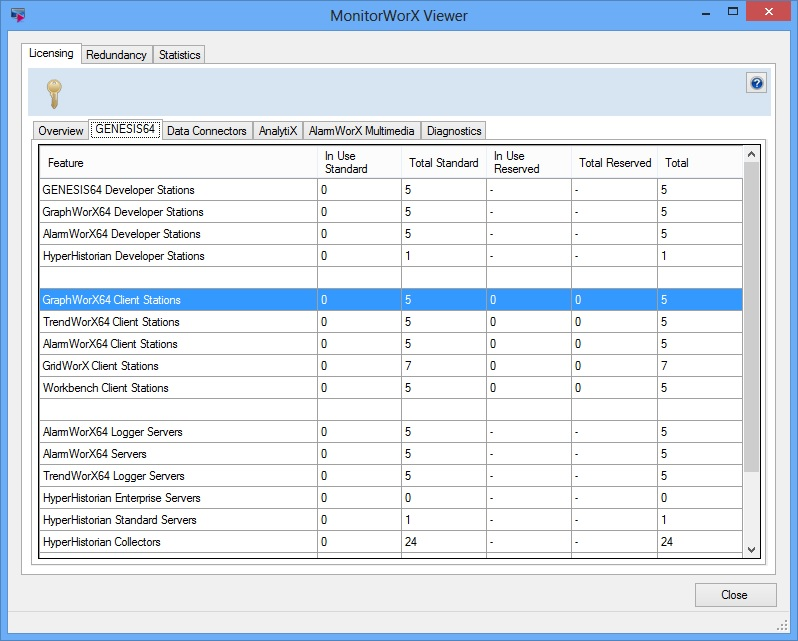
Task: Click the golden license key icon
Action: pyautogui.click(x=54, y=94)
